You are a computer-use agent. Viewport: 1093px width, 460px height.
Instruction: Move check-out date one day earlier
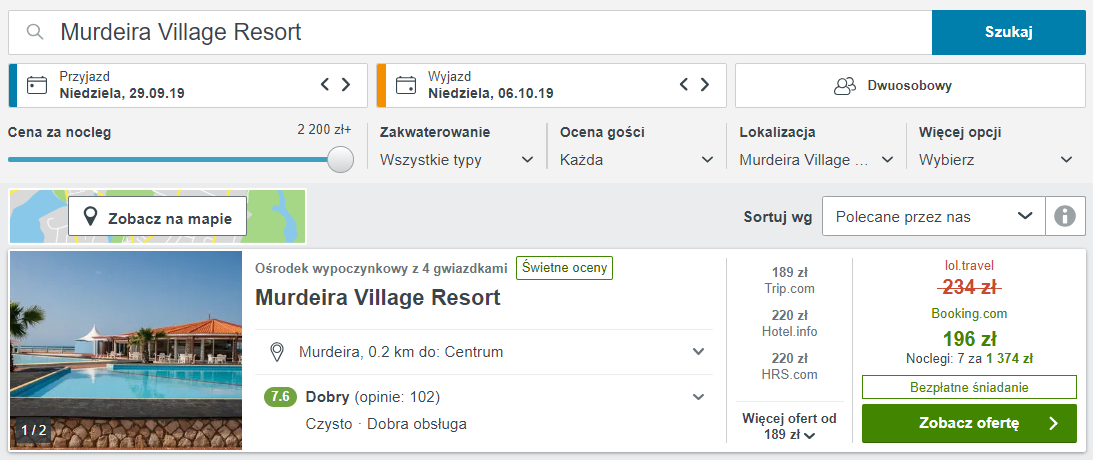[684, 85]
